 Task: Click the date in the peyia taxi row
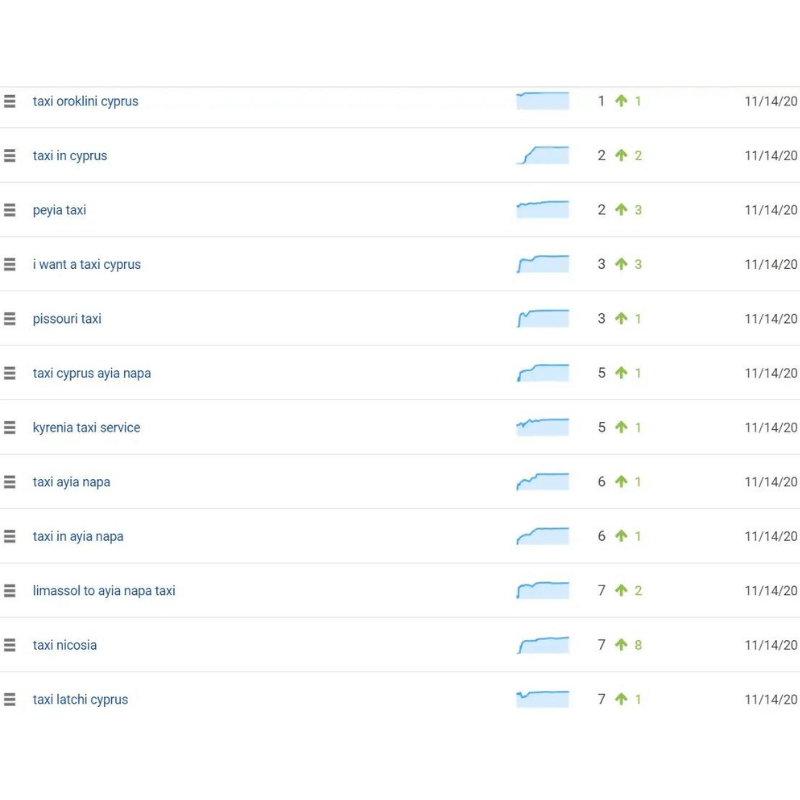(771, 210)
